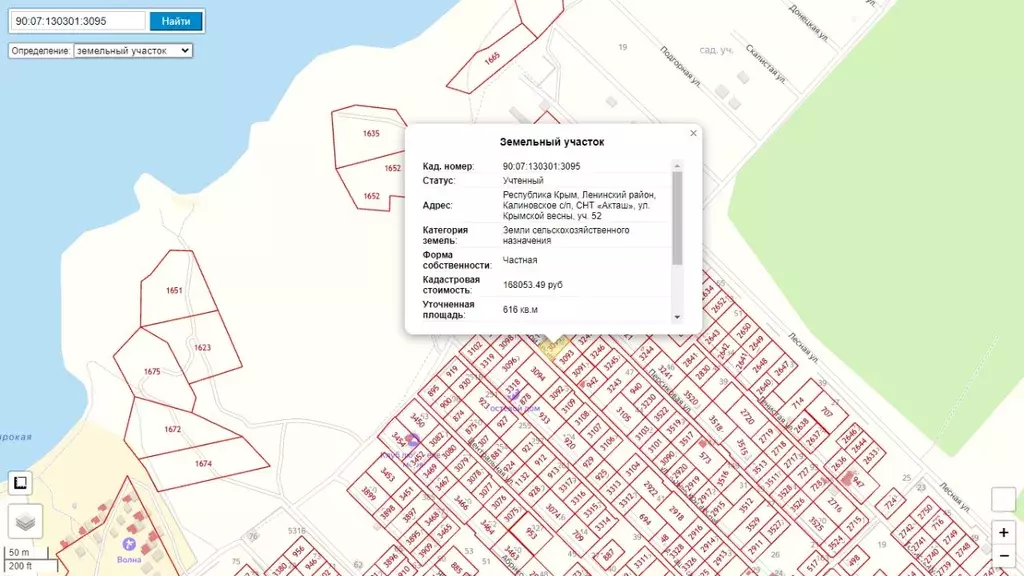This screenshot has width=1024, height=576.
Task: Click the cadastral number search field
Action: 78,21
